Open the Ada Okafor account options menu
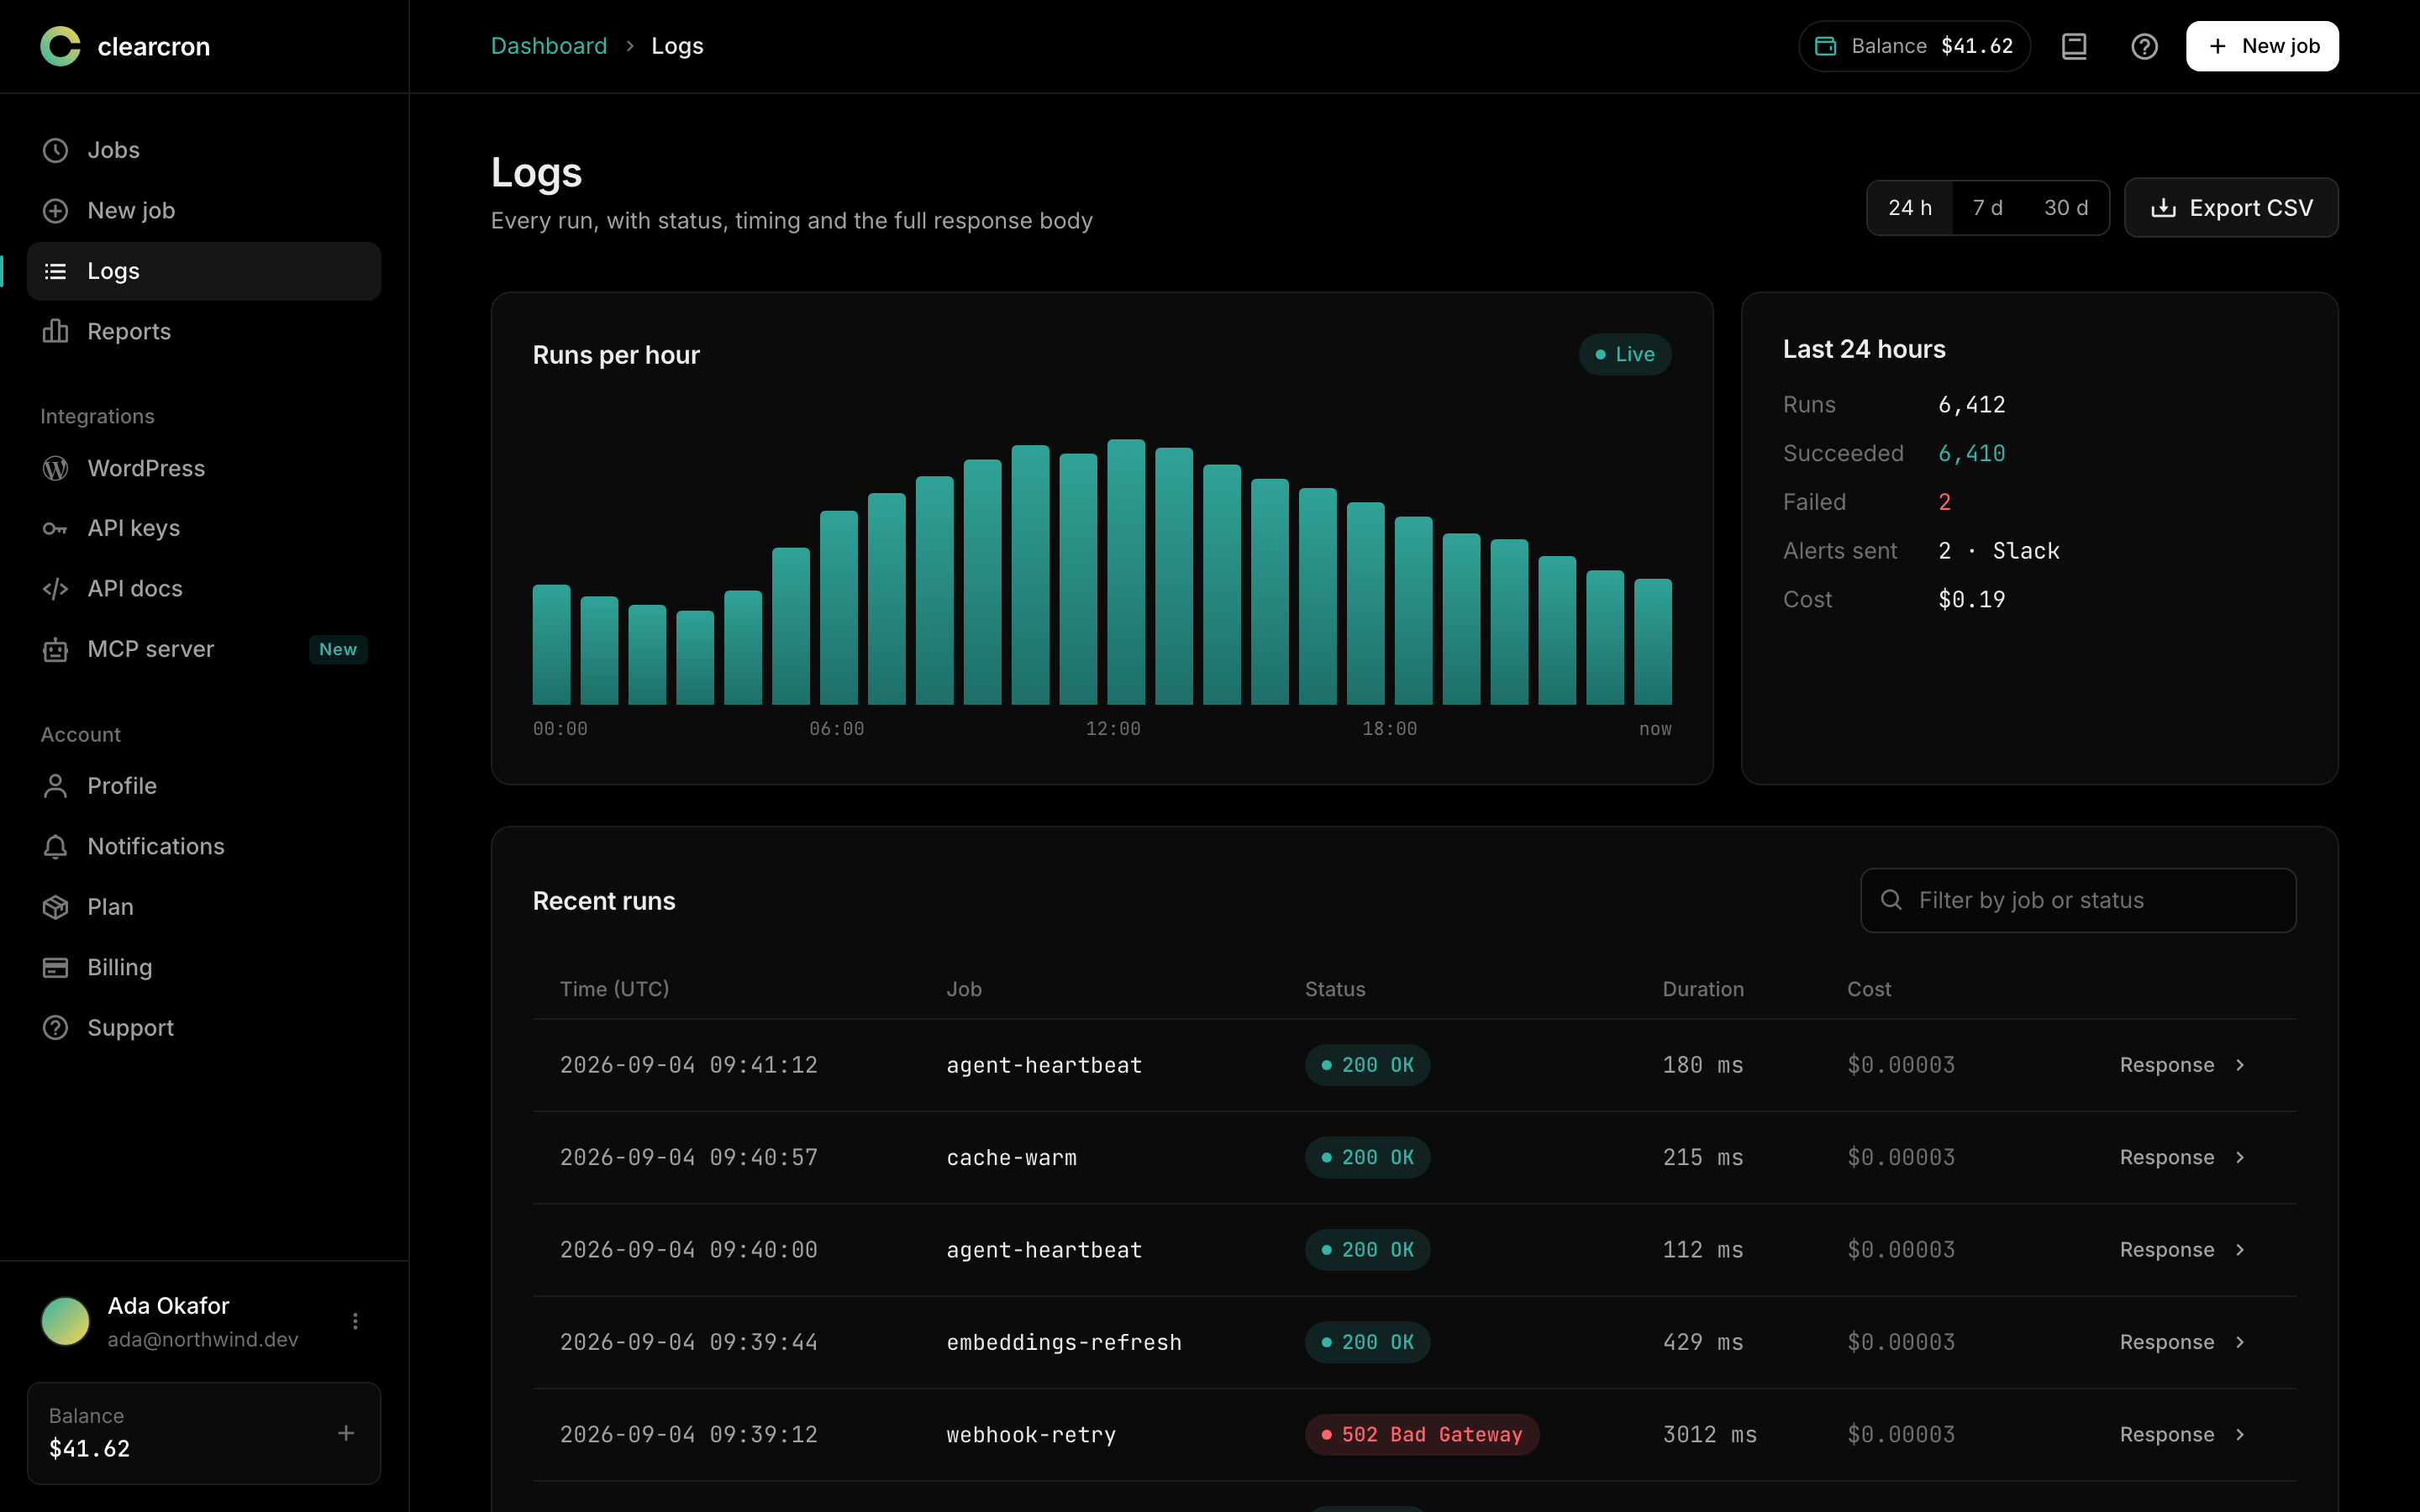Viewport: 2420px width, 1512px height. (355, 1321)
